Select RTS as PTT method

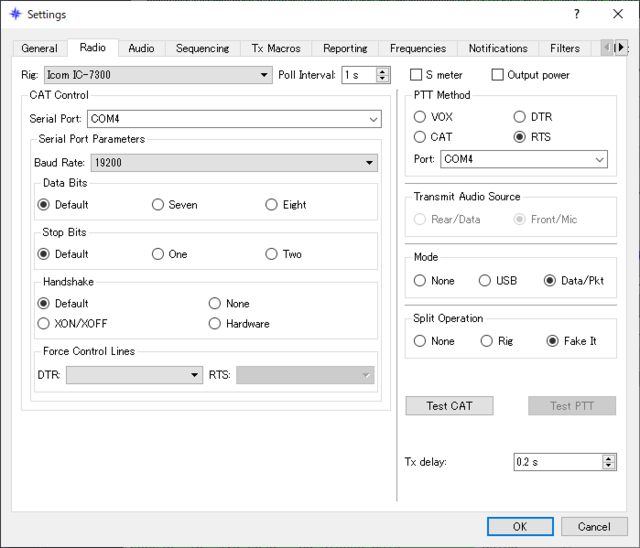[519, 137]
